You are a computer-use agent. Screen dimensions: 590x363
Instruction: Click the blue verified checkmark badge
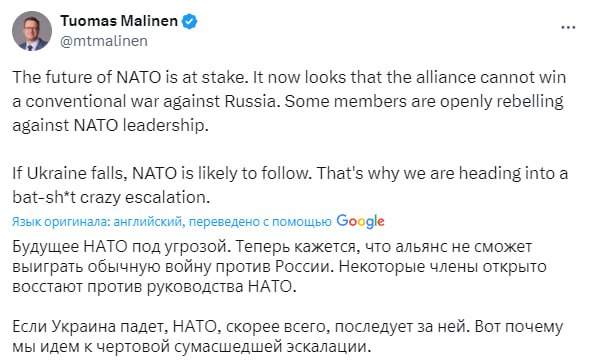pyautogui.click(x=190, y=21)
